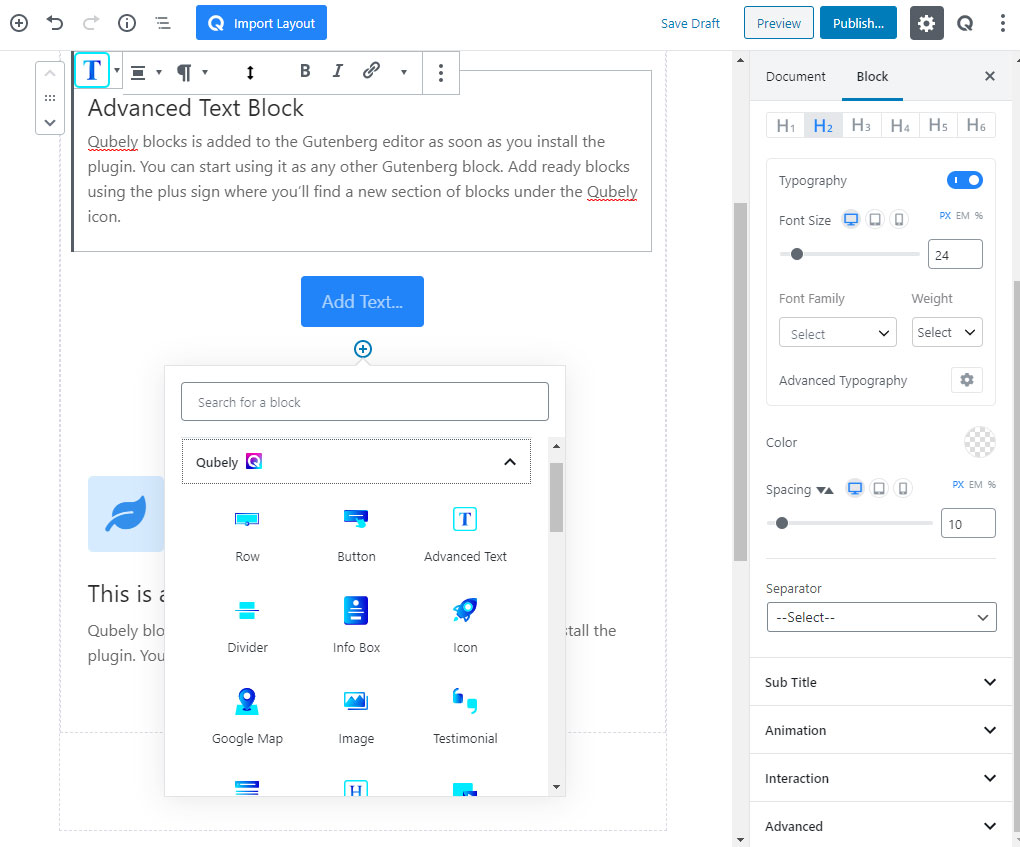1020x847 pixels.
Task: Select H4 heading level
Action: click(x=900, y=126)
